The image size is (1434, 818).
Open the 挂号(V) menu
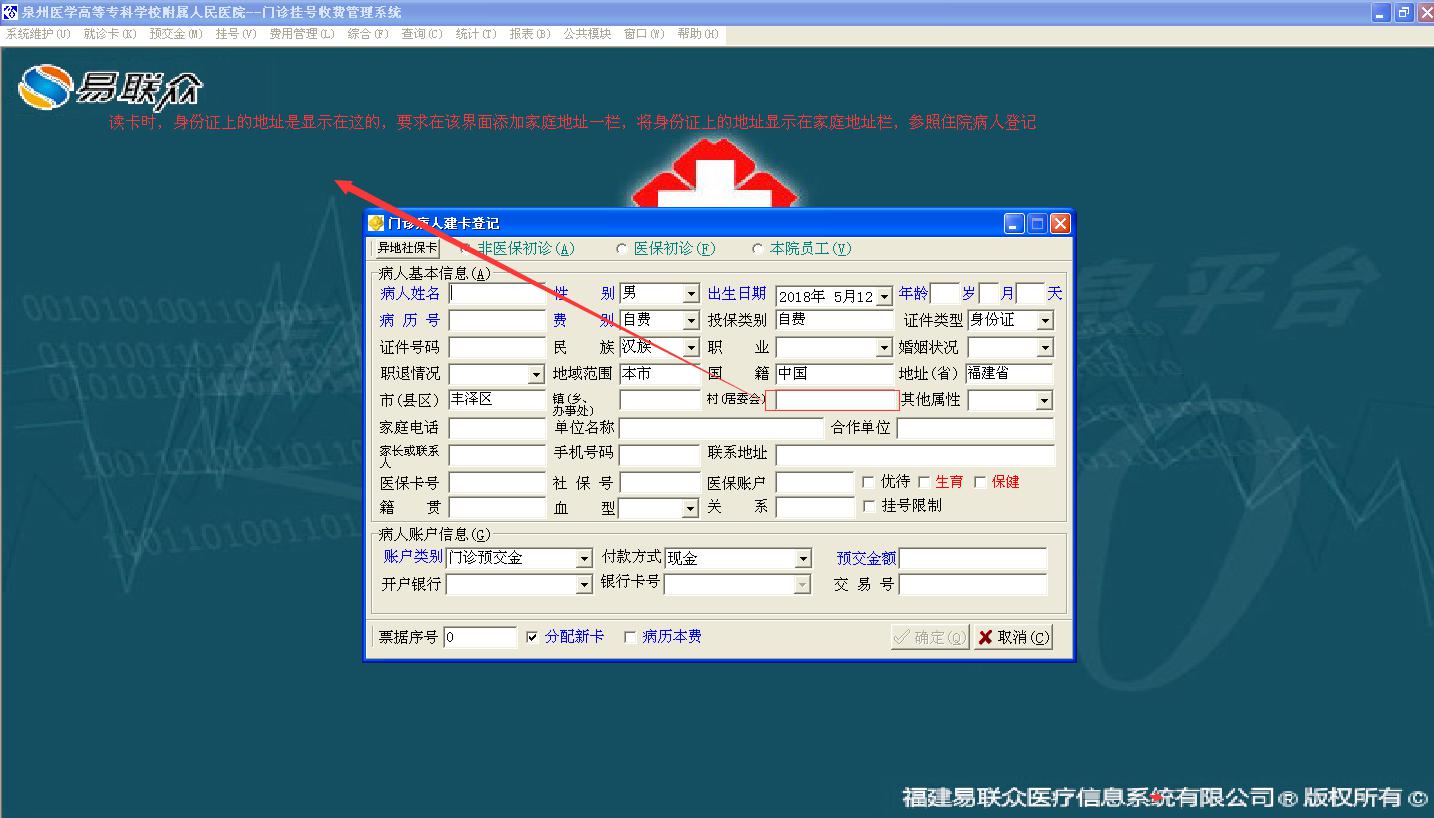[236, 34]
